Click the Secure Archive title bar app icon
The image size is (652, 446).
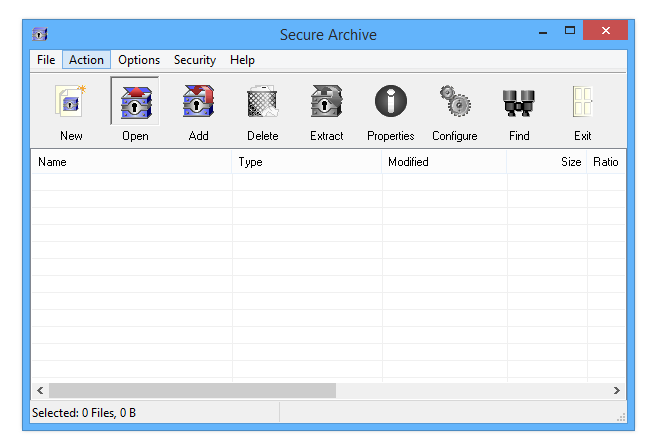[x=40, y=34]
